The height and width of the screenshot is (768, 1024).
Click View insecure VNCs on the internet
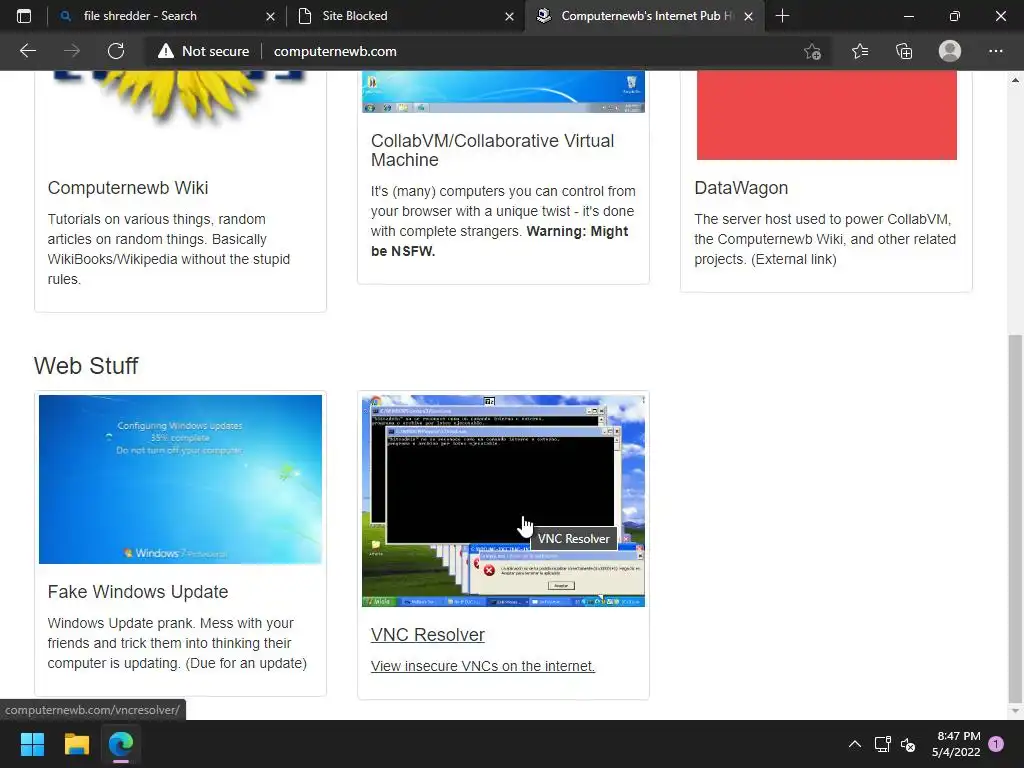coord(483,666)
